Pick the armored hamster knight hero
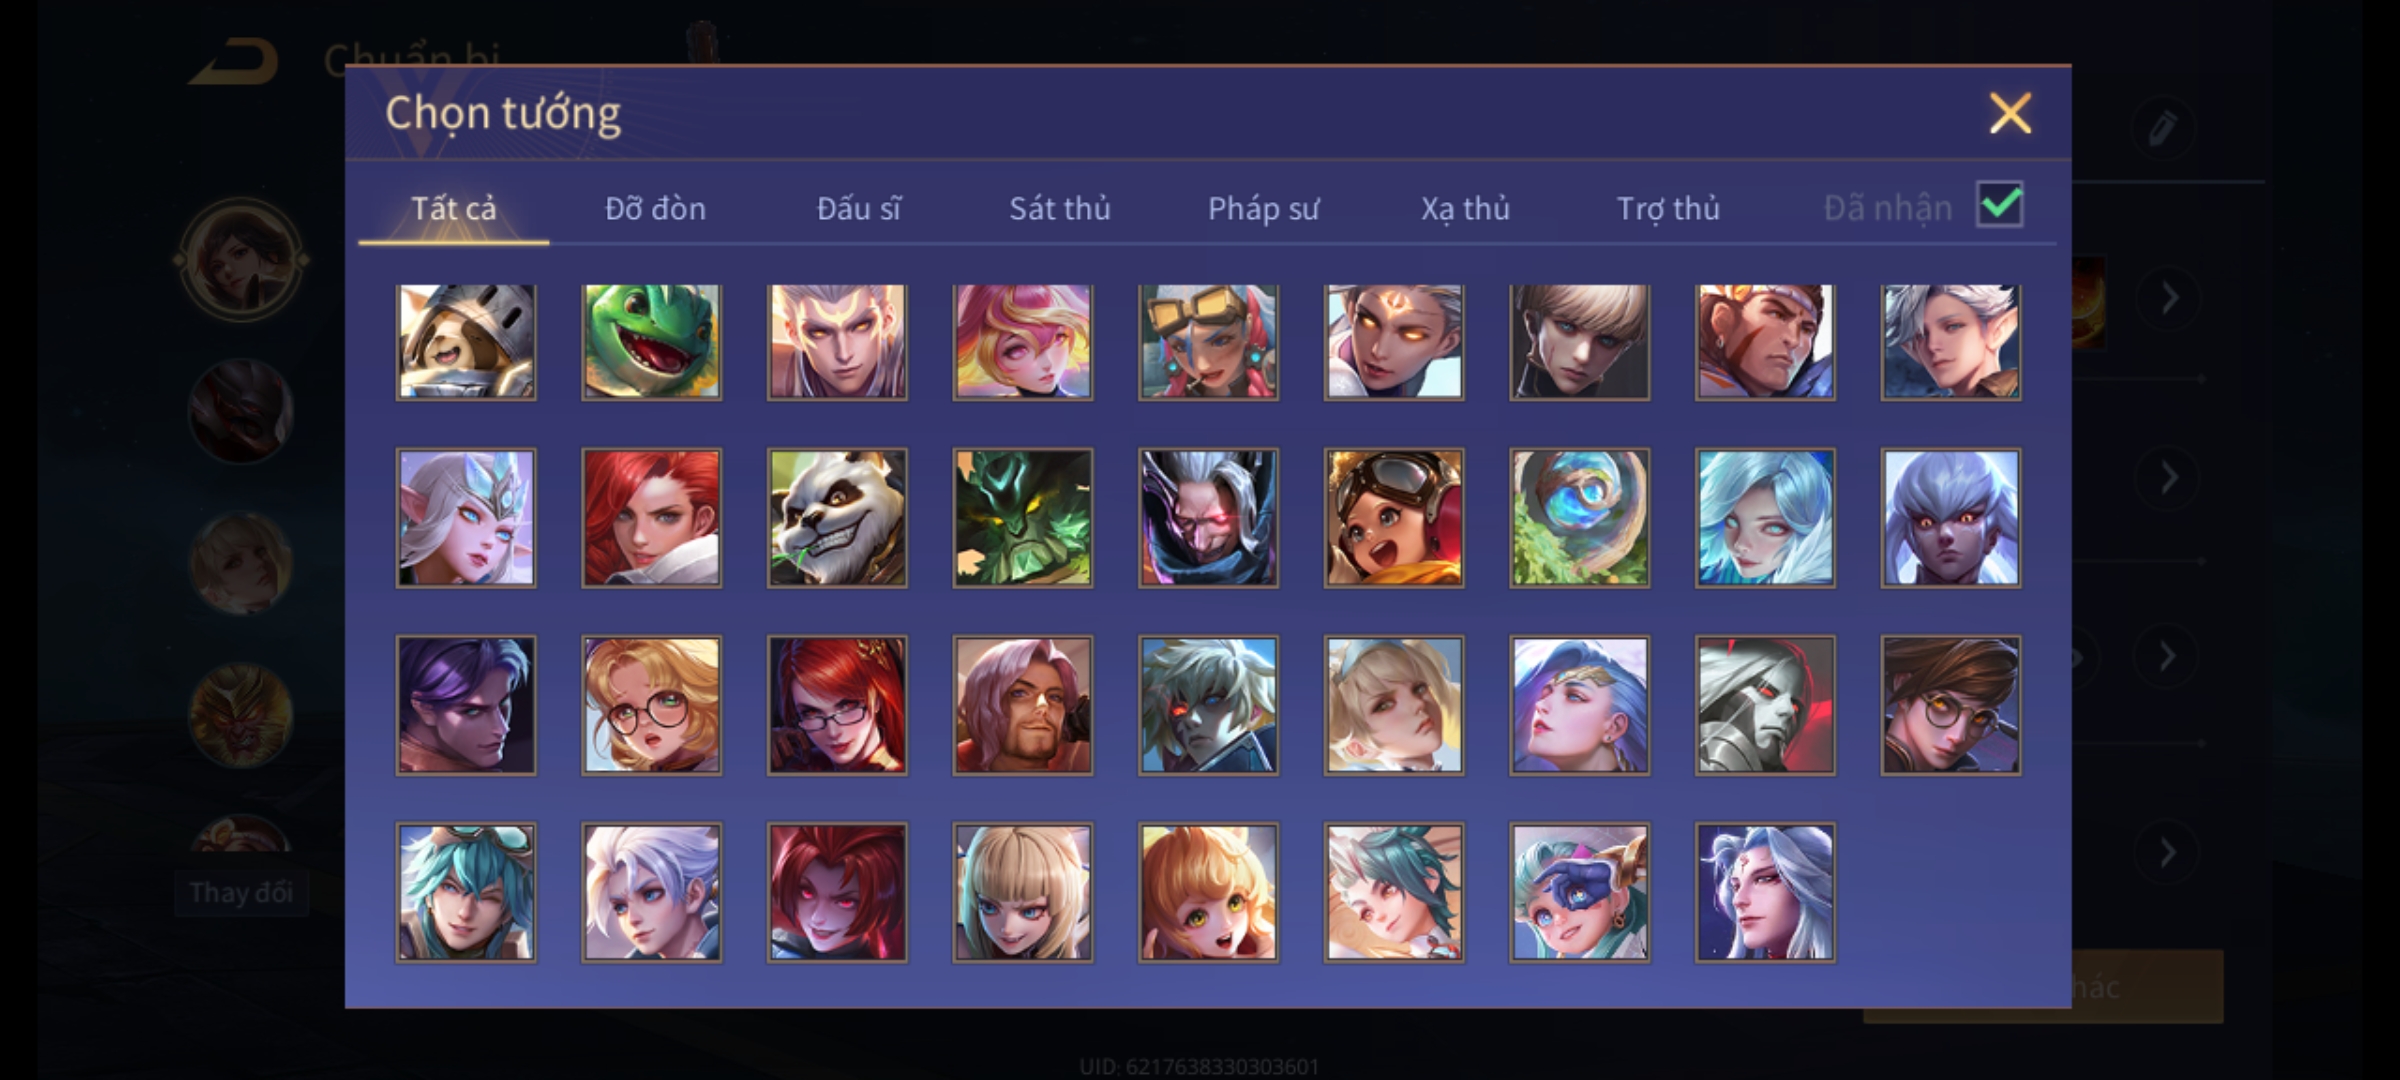 coord(466,342)
